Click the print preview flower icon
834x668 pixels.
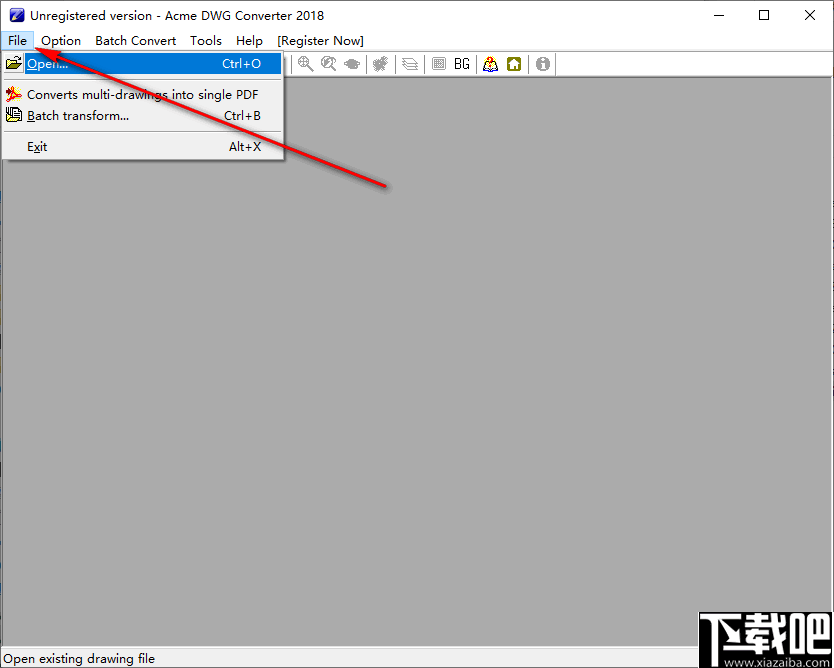pos(381,63)
